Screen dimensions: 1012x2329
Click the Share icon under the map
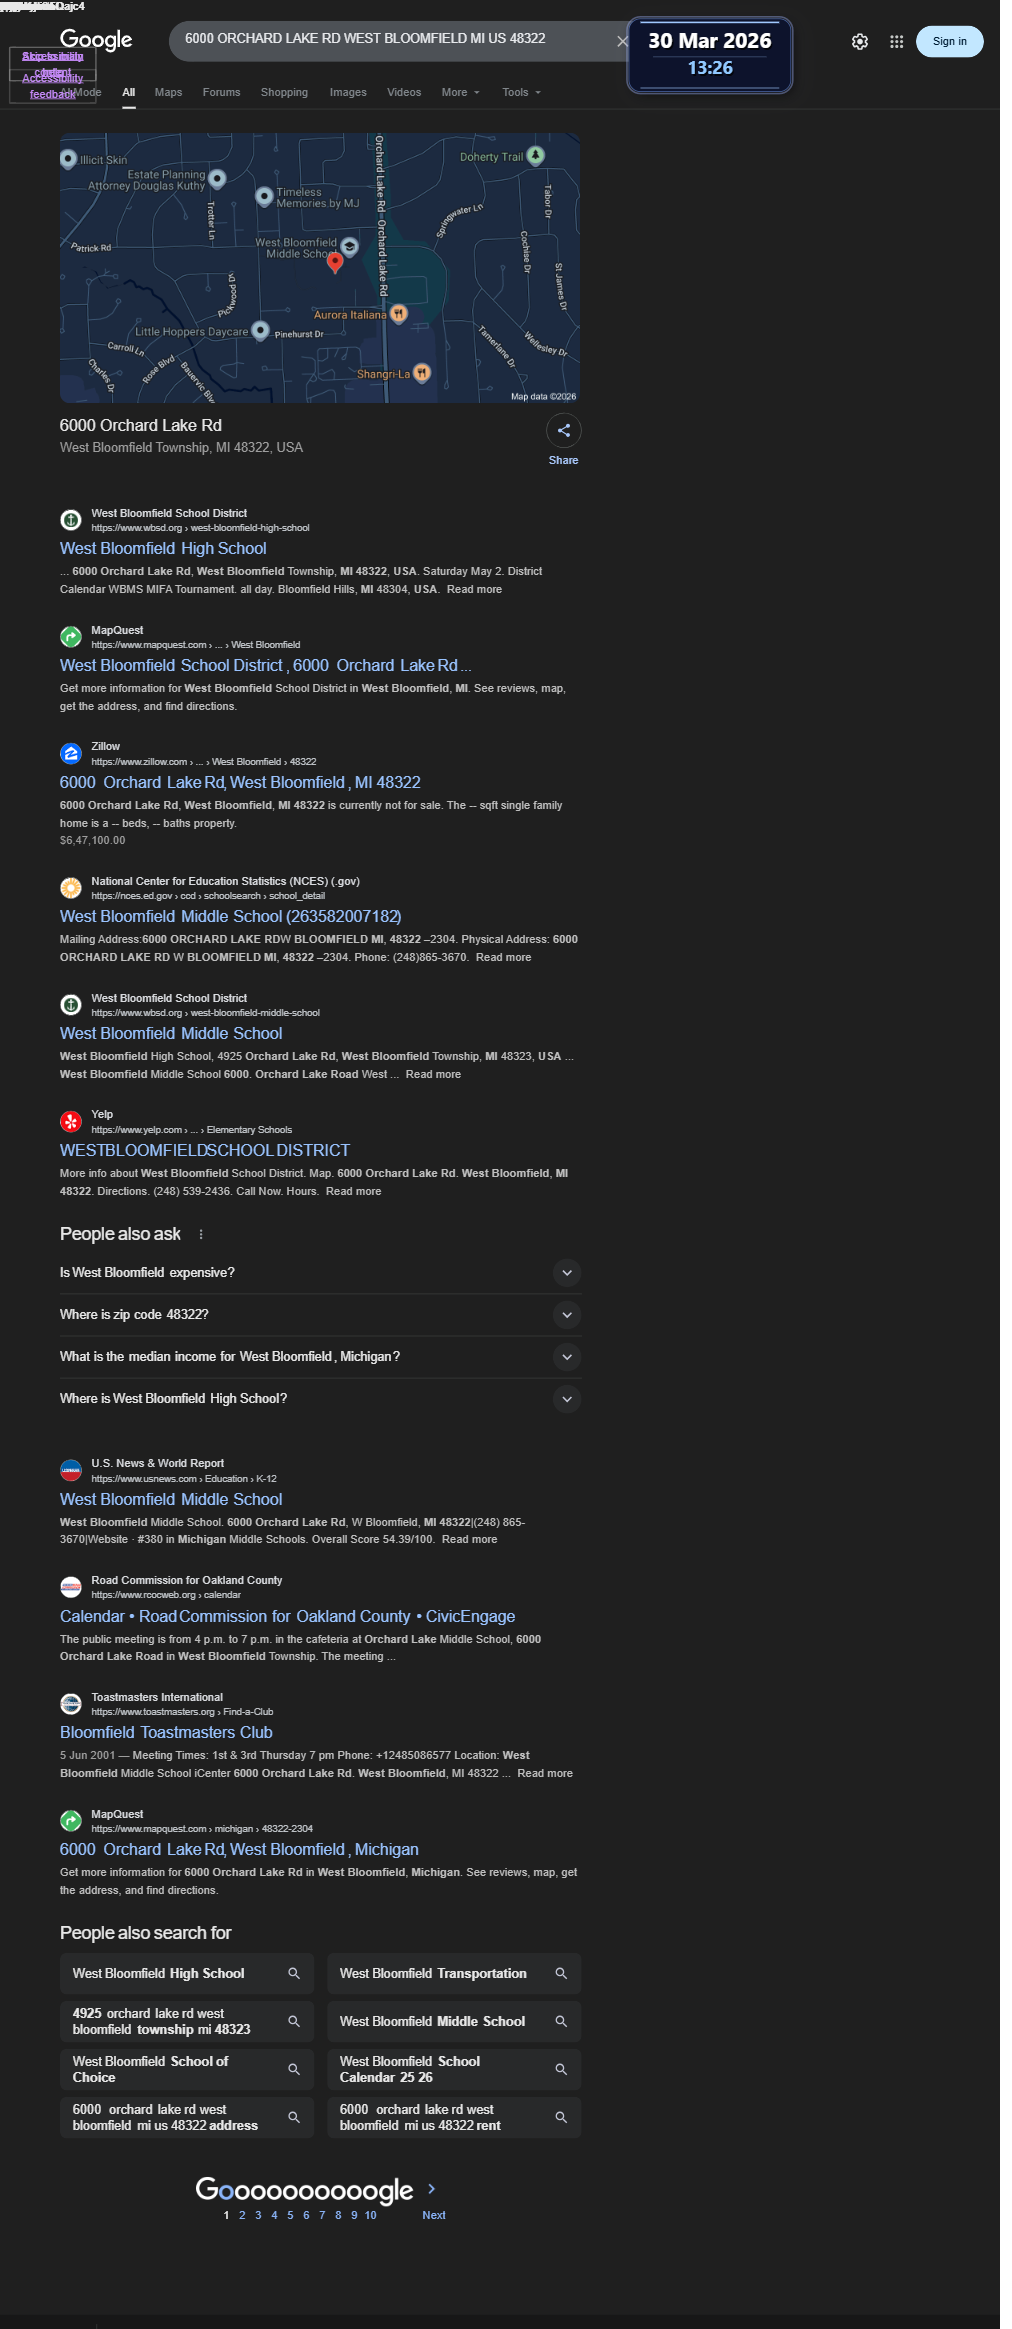[x=564, y=431]
